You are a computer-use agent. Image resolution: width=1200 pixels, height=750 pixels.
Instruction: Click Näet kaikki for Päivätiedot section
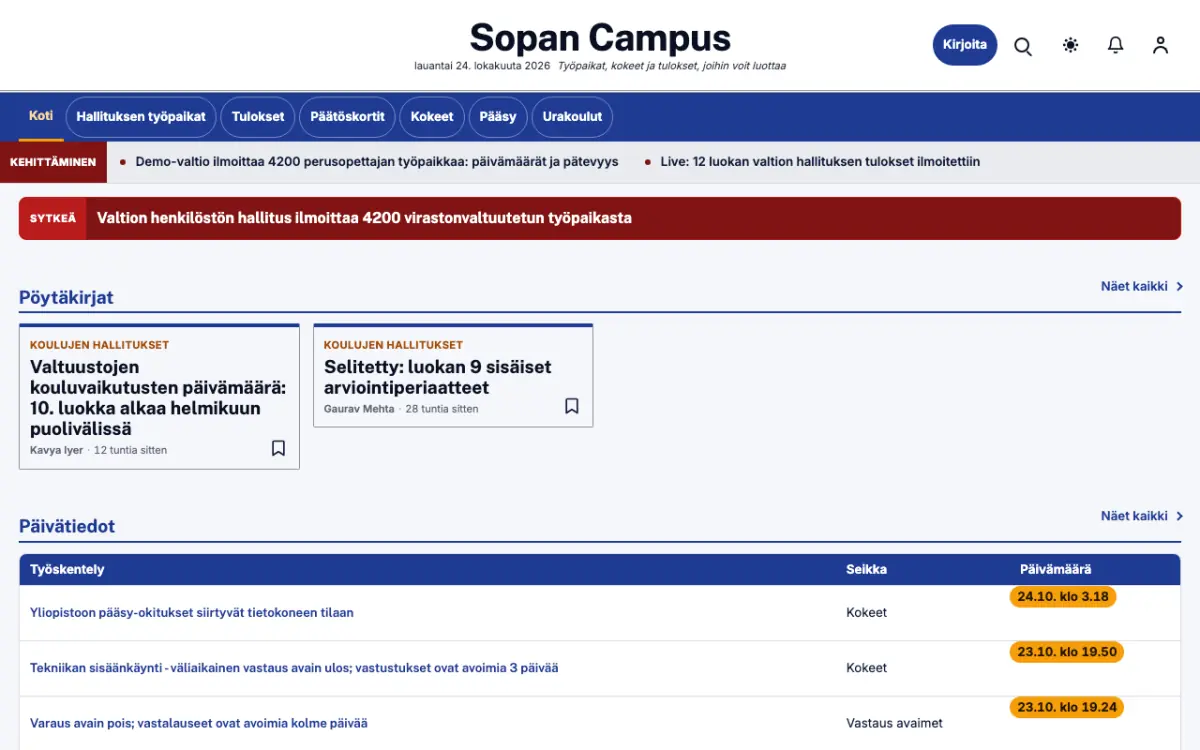1142,516
